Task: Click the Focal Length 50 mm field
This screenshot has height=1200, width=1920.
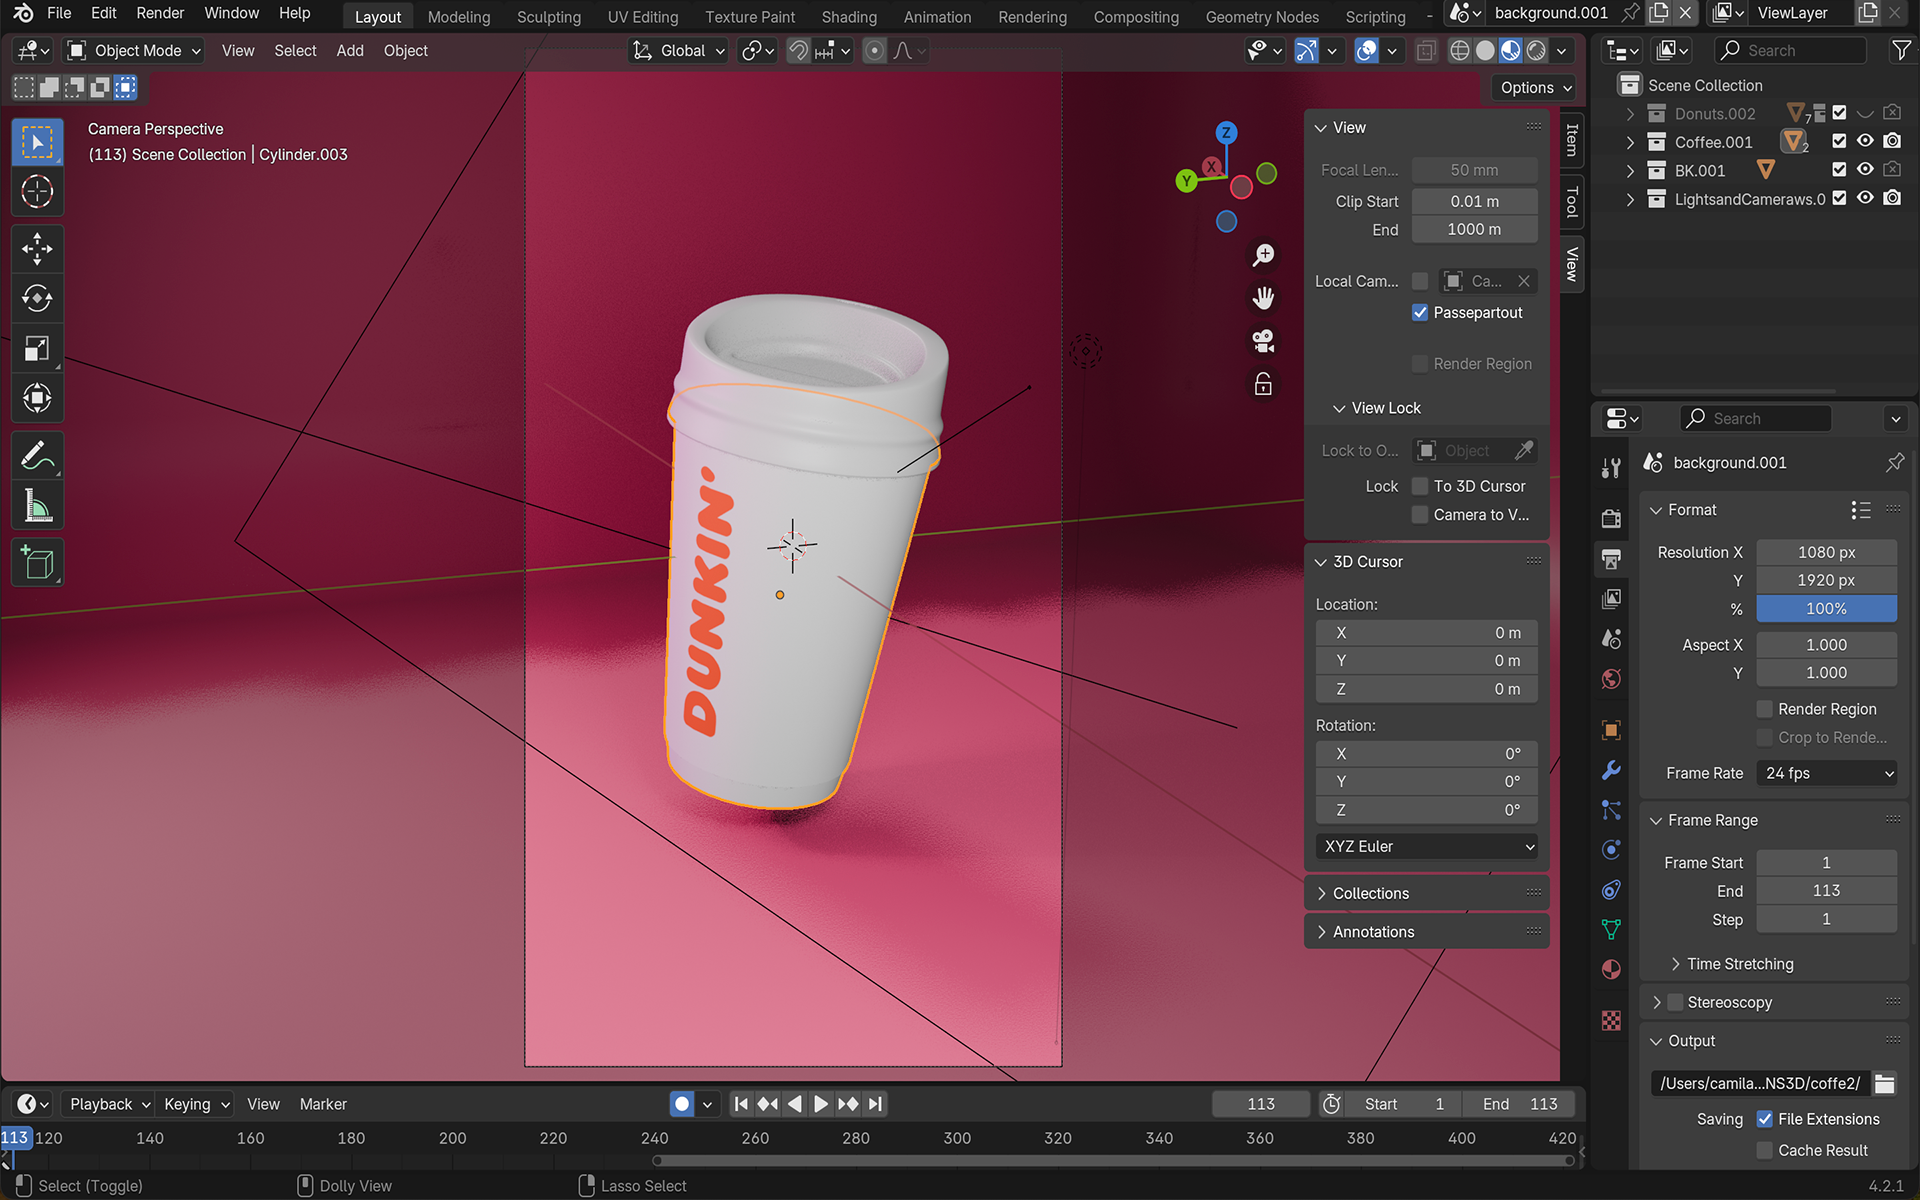Action: pos(1474,170)
